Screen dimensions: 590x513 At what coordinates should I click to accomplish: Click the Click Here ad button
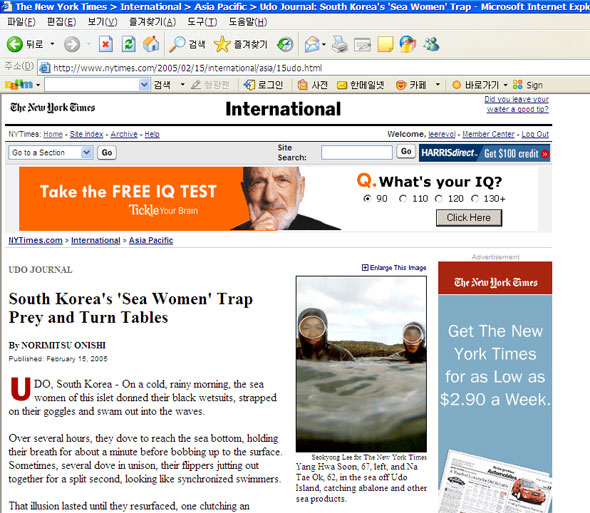click(x=468, y=218)
